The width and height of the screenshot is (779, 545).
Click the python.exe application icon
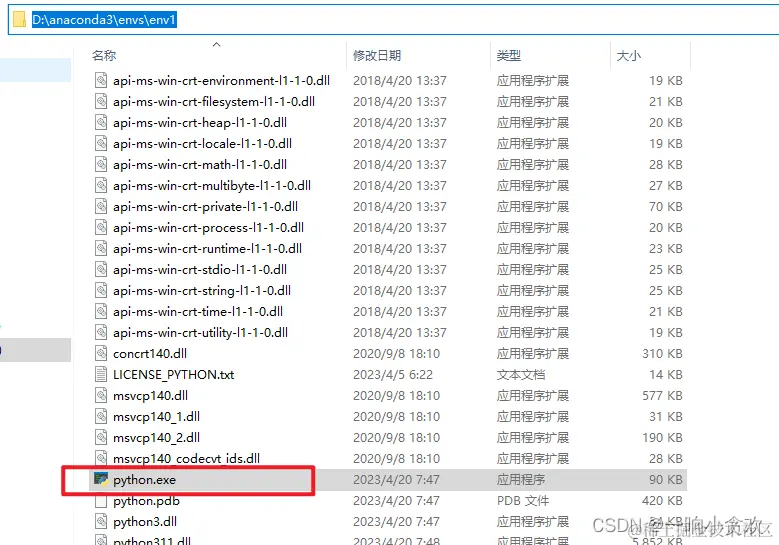tap(101, 479)
